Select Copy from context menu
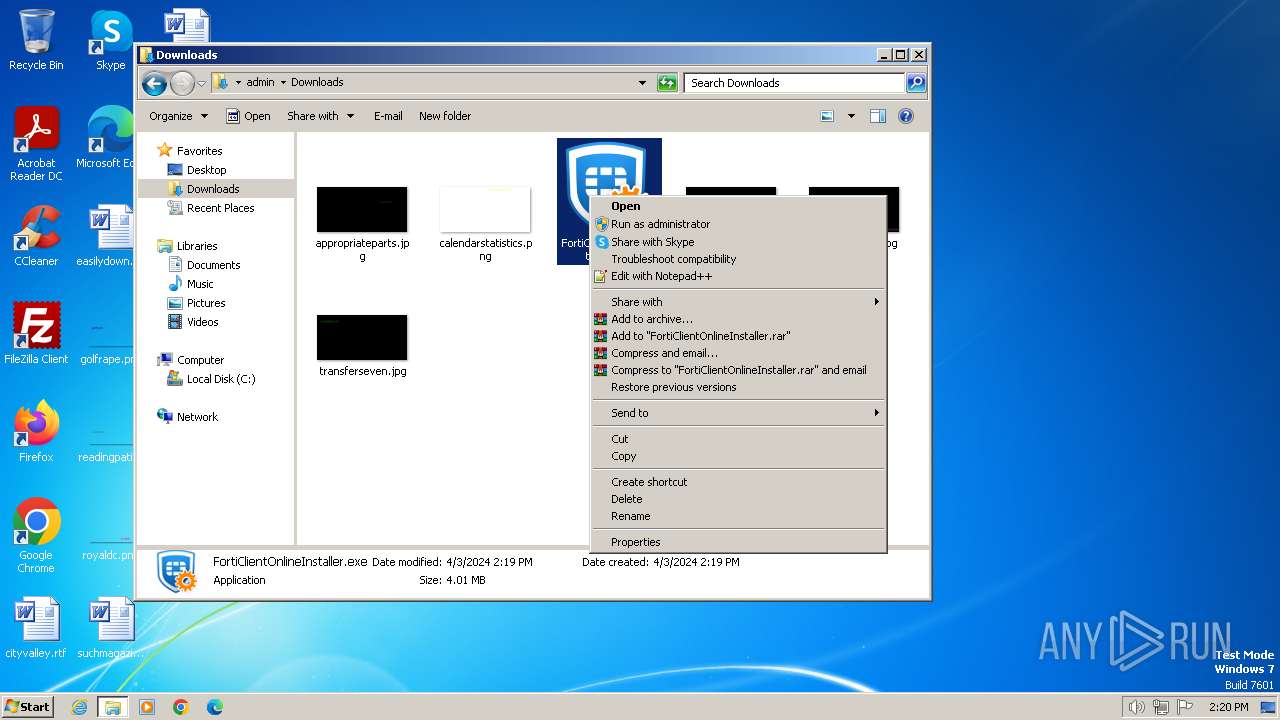1280x720 pixels. [738, 456]
